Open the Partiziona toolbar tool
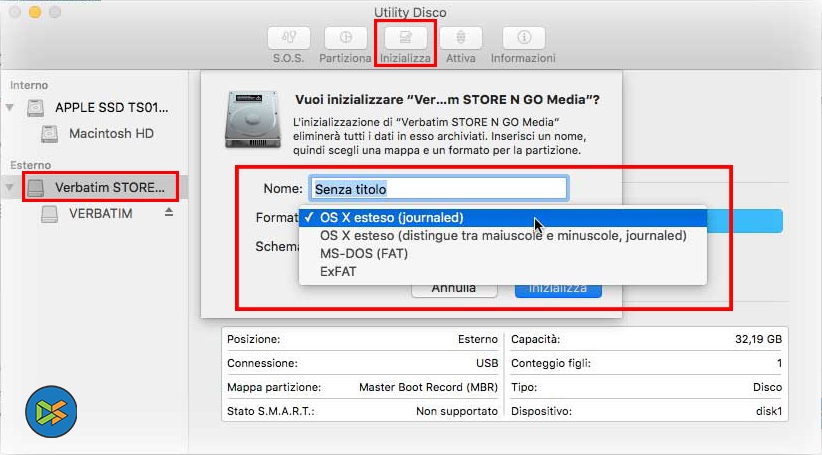 pos(345,38)
